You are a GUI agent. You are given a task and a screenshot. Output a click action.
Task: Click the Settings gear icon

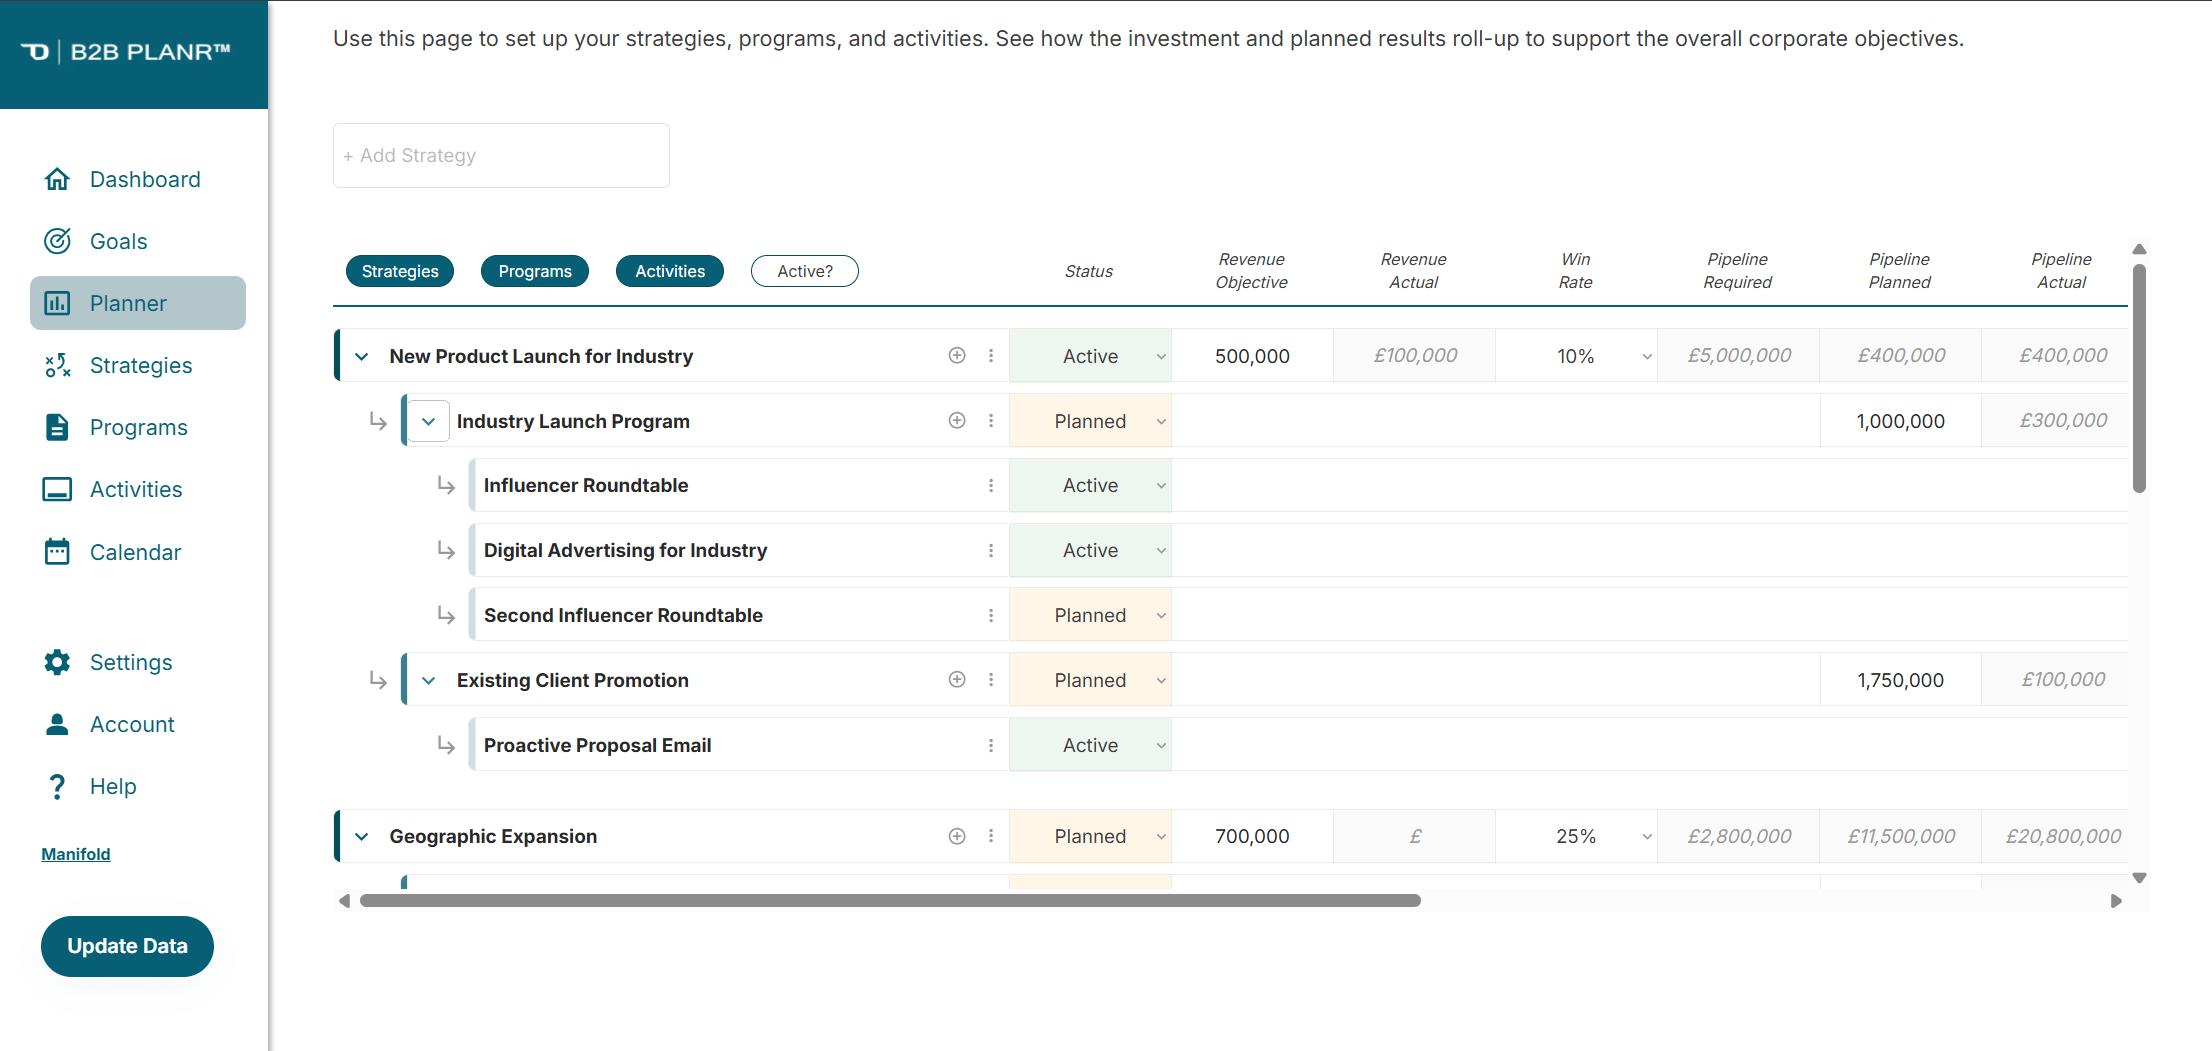pos(57,662)
